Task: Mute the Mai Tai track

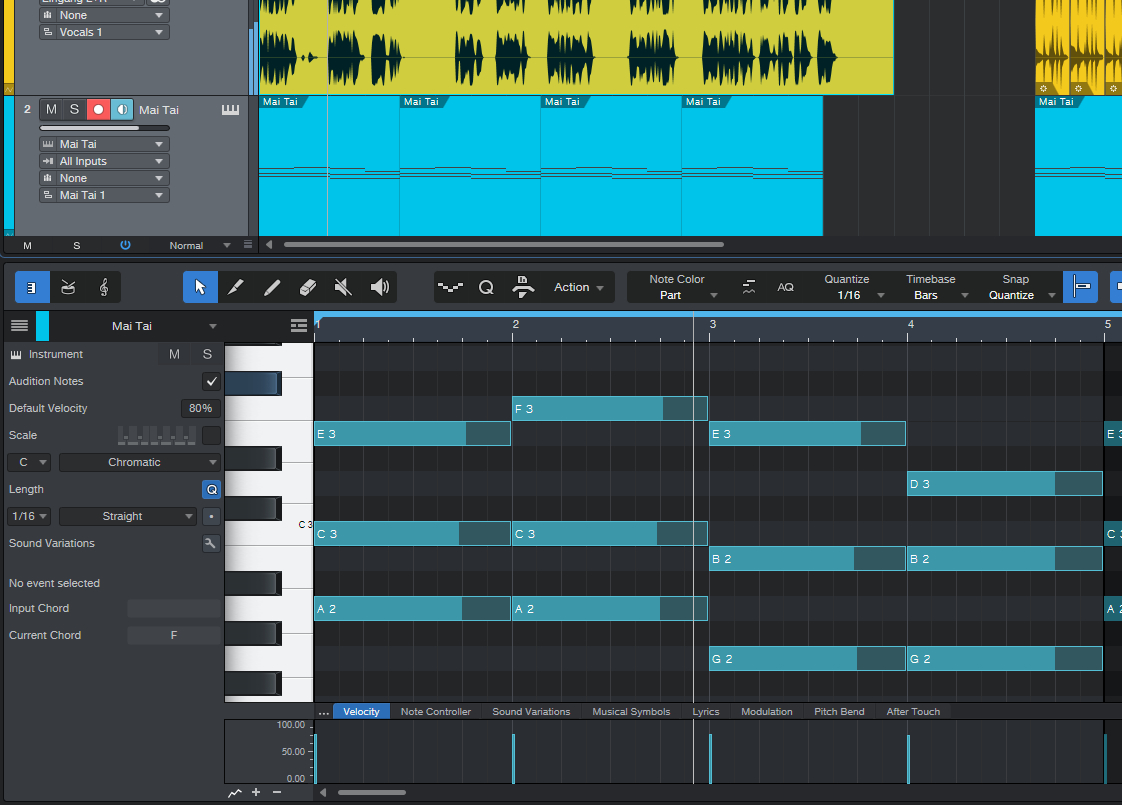Action: point(51,110)
